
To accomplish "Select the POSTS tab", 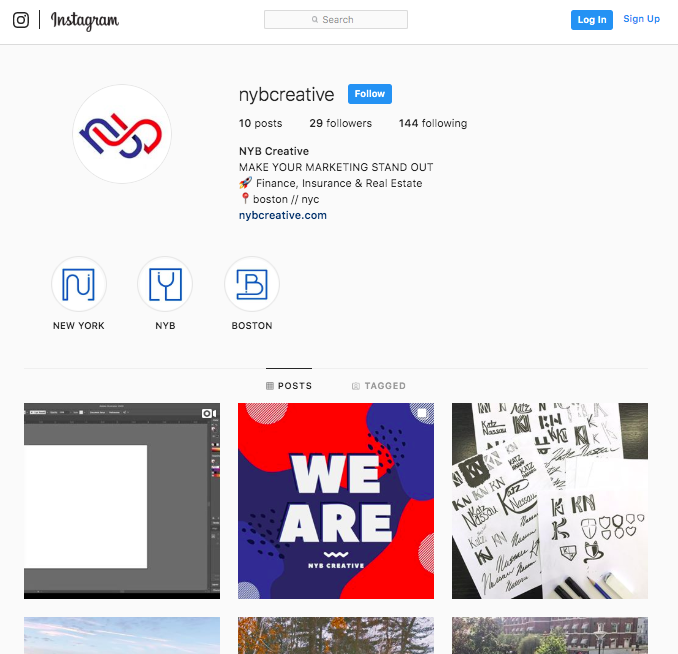I will 289,385.
